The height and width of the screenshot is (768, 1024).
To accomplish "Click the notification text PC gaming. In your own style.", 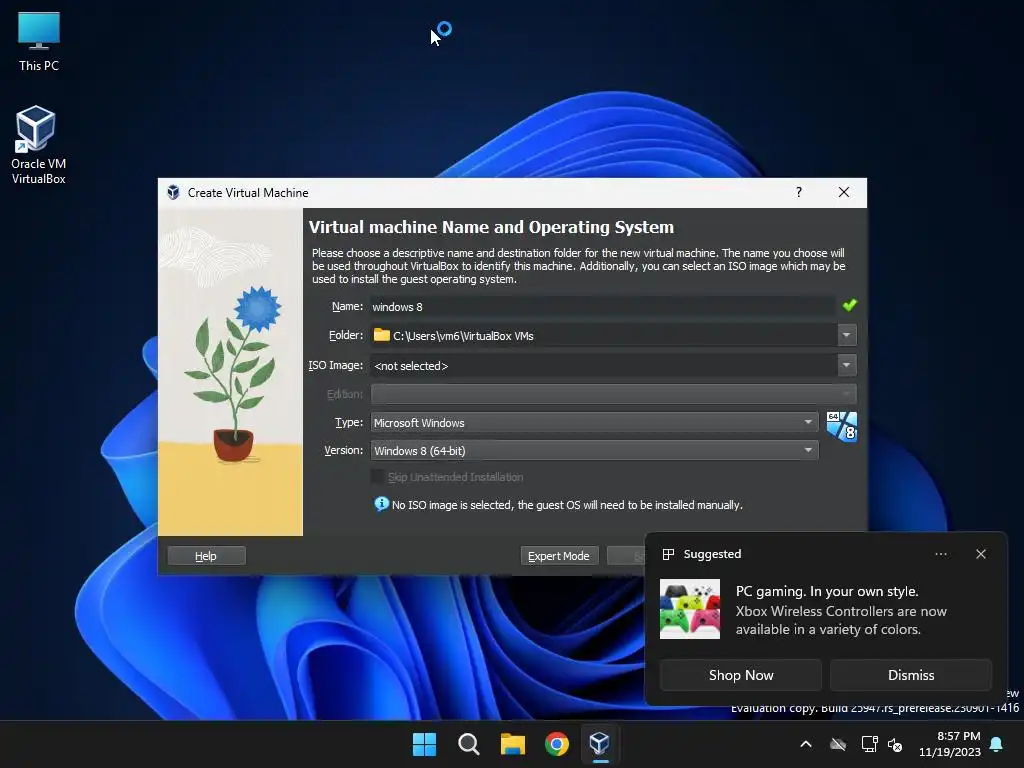I will point(827,591).
